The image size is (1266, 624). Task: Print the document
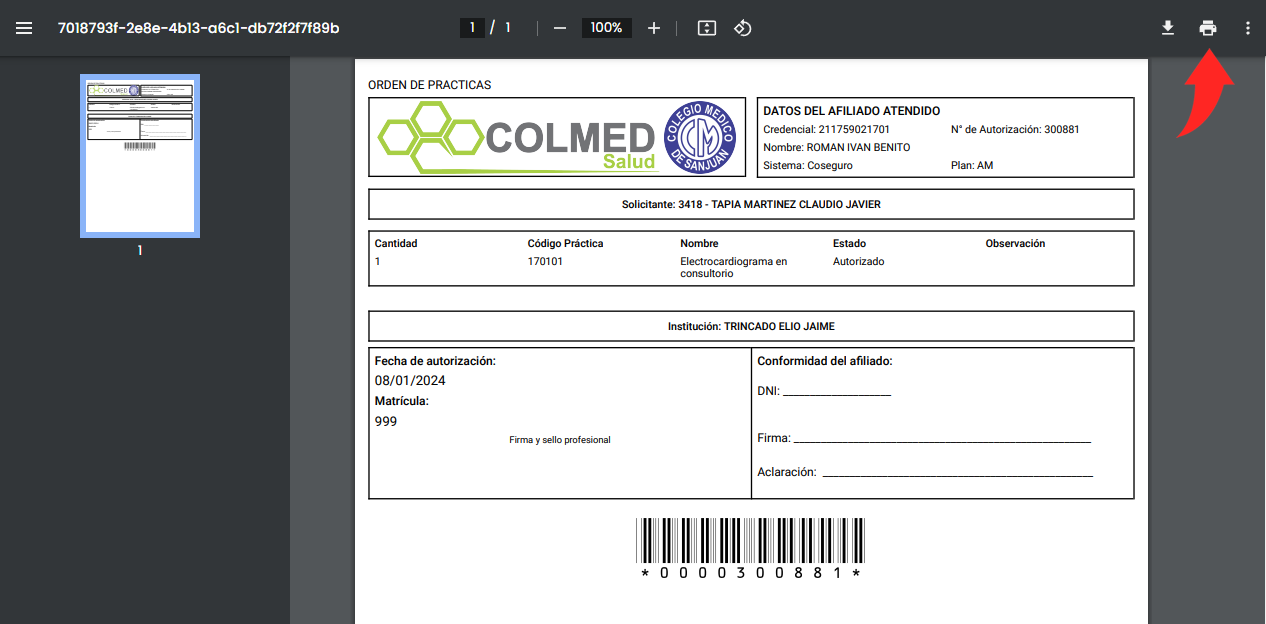(1208, 28)
